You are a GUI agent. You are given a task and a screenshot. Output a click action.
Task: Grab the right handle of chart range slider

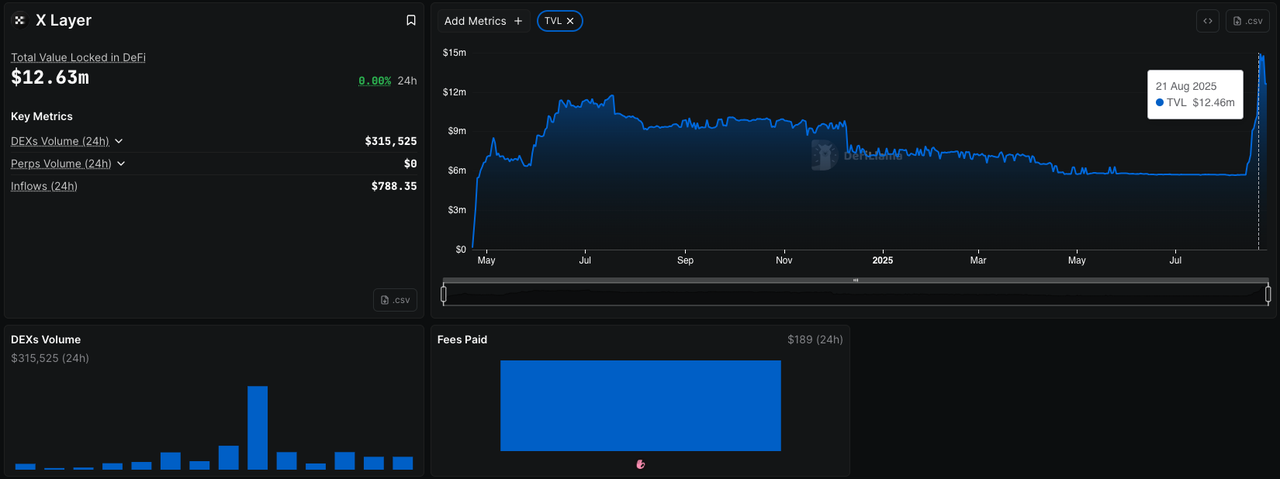click(1268, 294)
